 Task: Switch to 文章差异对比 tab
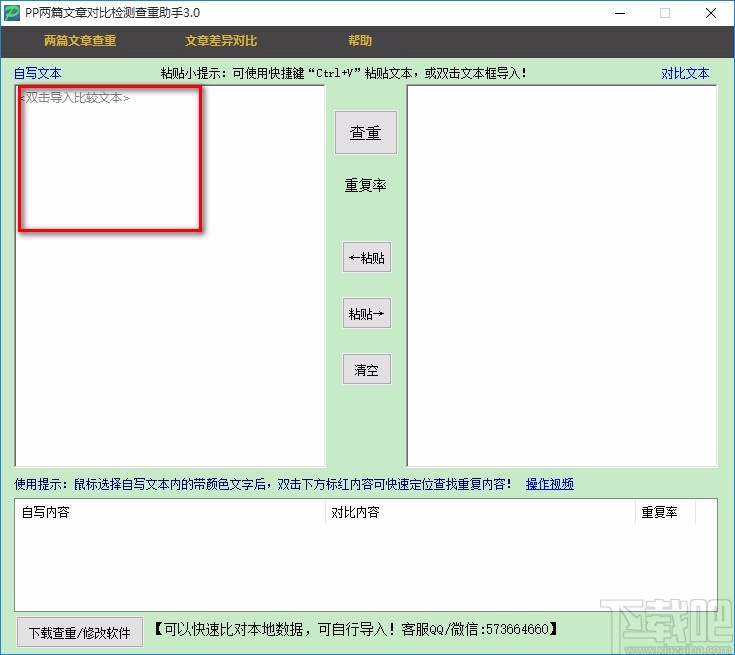(x=221, y=41)
